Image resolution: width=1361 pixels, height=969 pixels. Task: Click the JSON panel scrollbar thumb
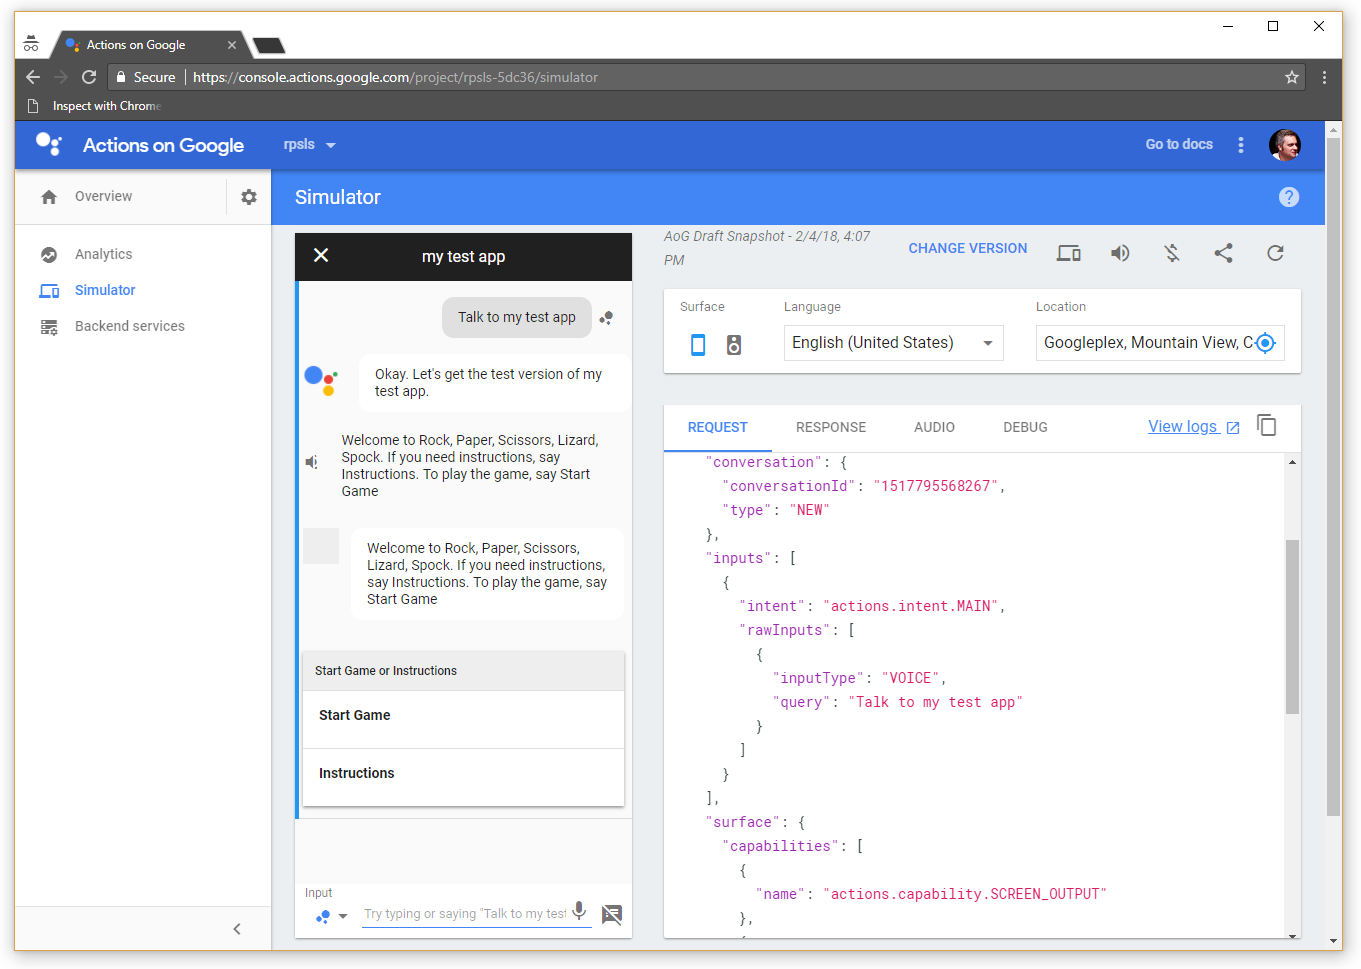click(1292, 626)
